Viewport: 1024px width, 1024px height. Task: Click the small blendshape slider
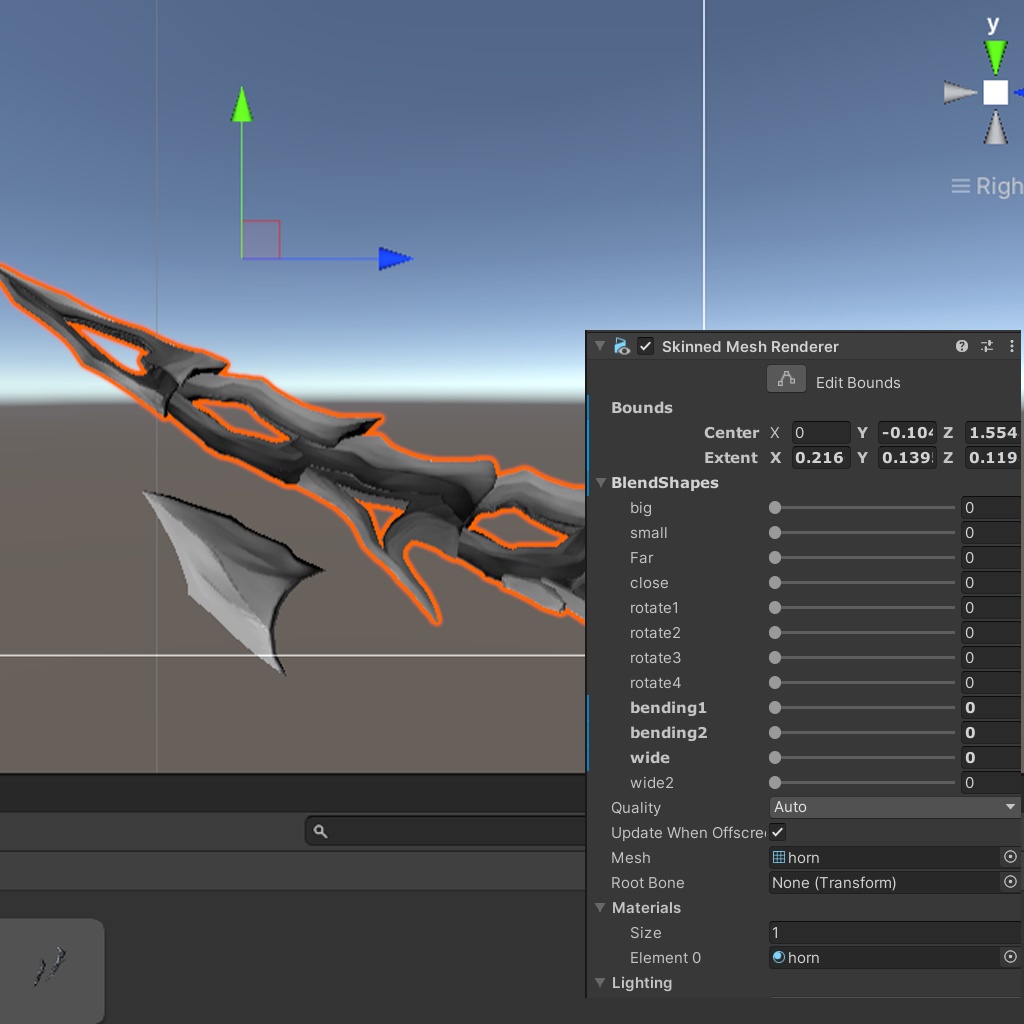coord(862,532)
